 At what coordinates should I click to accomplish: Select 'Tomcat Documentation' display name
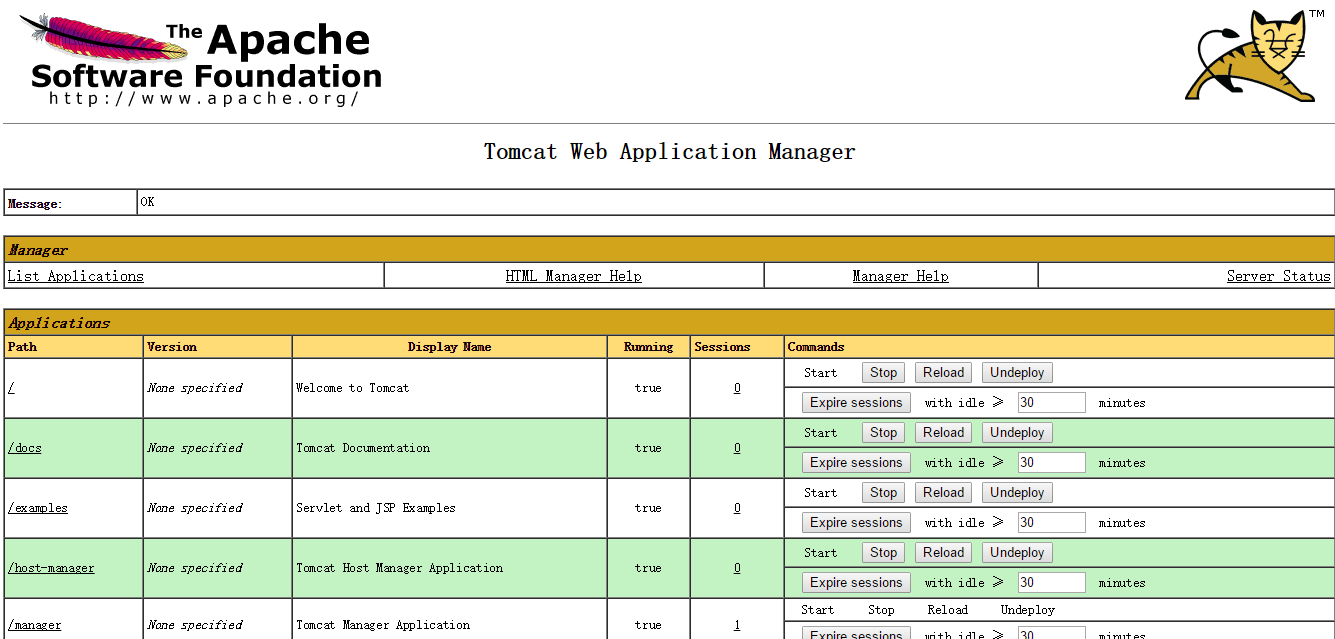point(363,448)
